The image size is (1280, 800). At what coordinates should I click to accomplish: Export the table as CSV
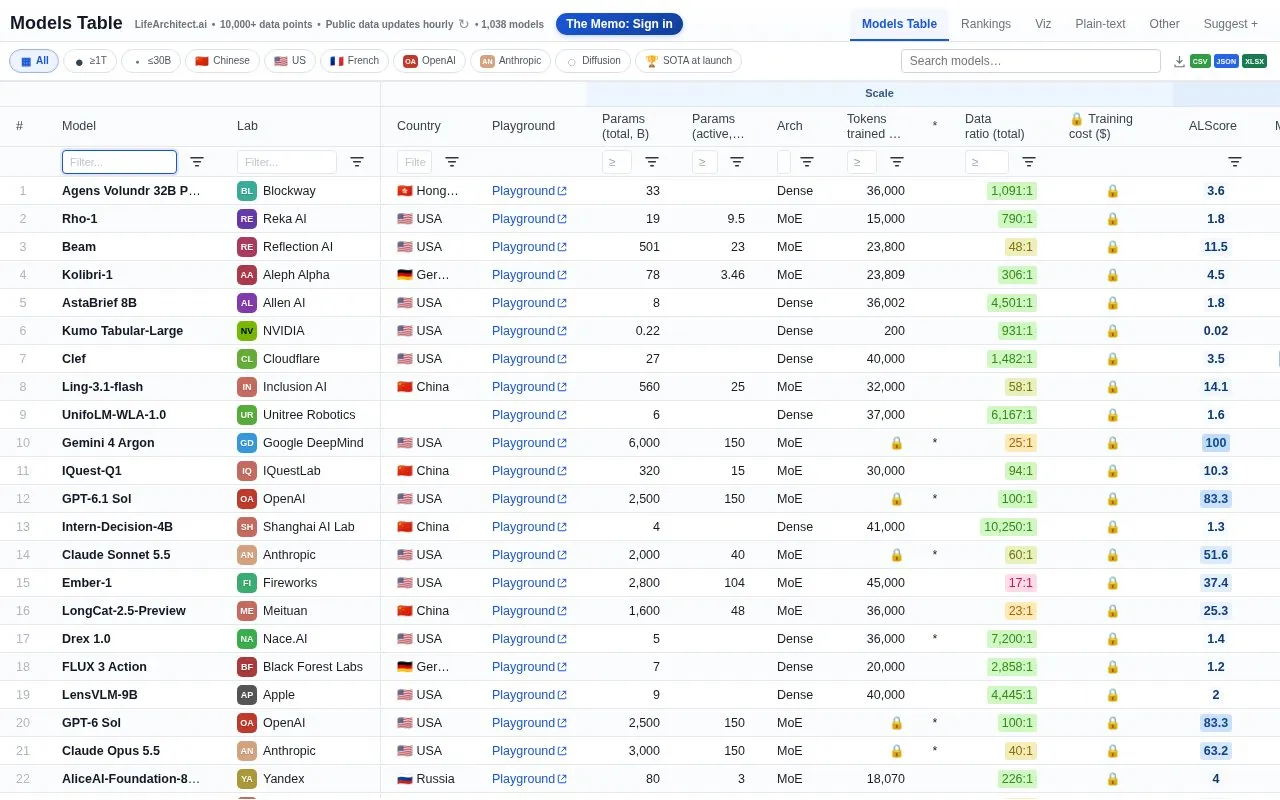[1200, 61]
